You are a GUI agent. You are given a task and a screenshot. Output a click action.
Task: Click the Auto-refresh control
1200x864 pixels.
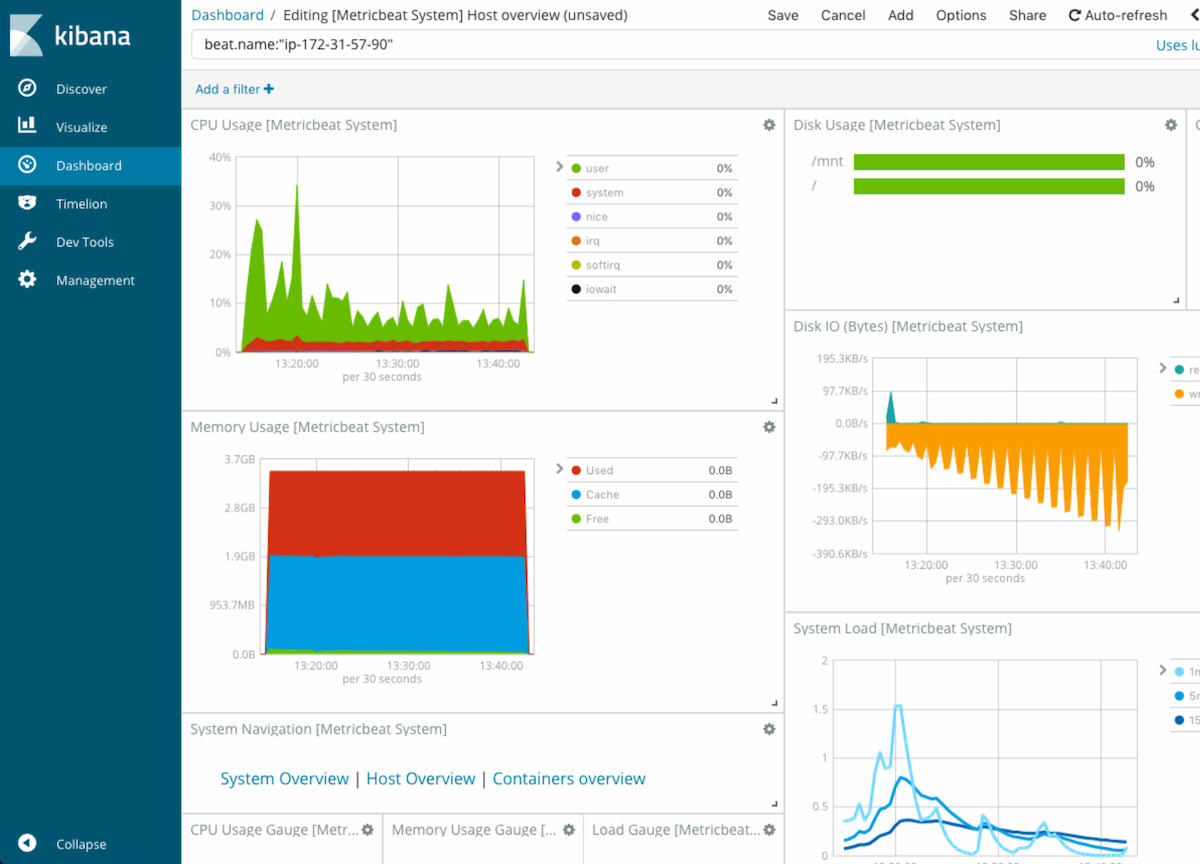point(1117,15)
